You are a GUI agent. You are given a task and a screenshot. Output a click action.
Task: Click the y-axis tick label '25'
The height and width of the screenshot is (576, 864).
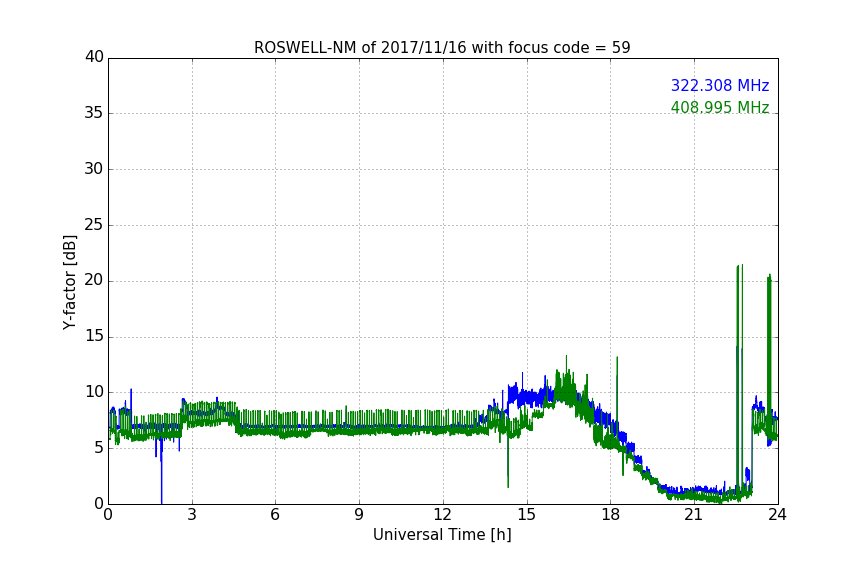(x=94, y=224)
